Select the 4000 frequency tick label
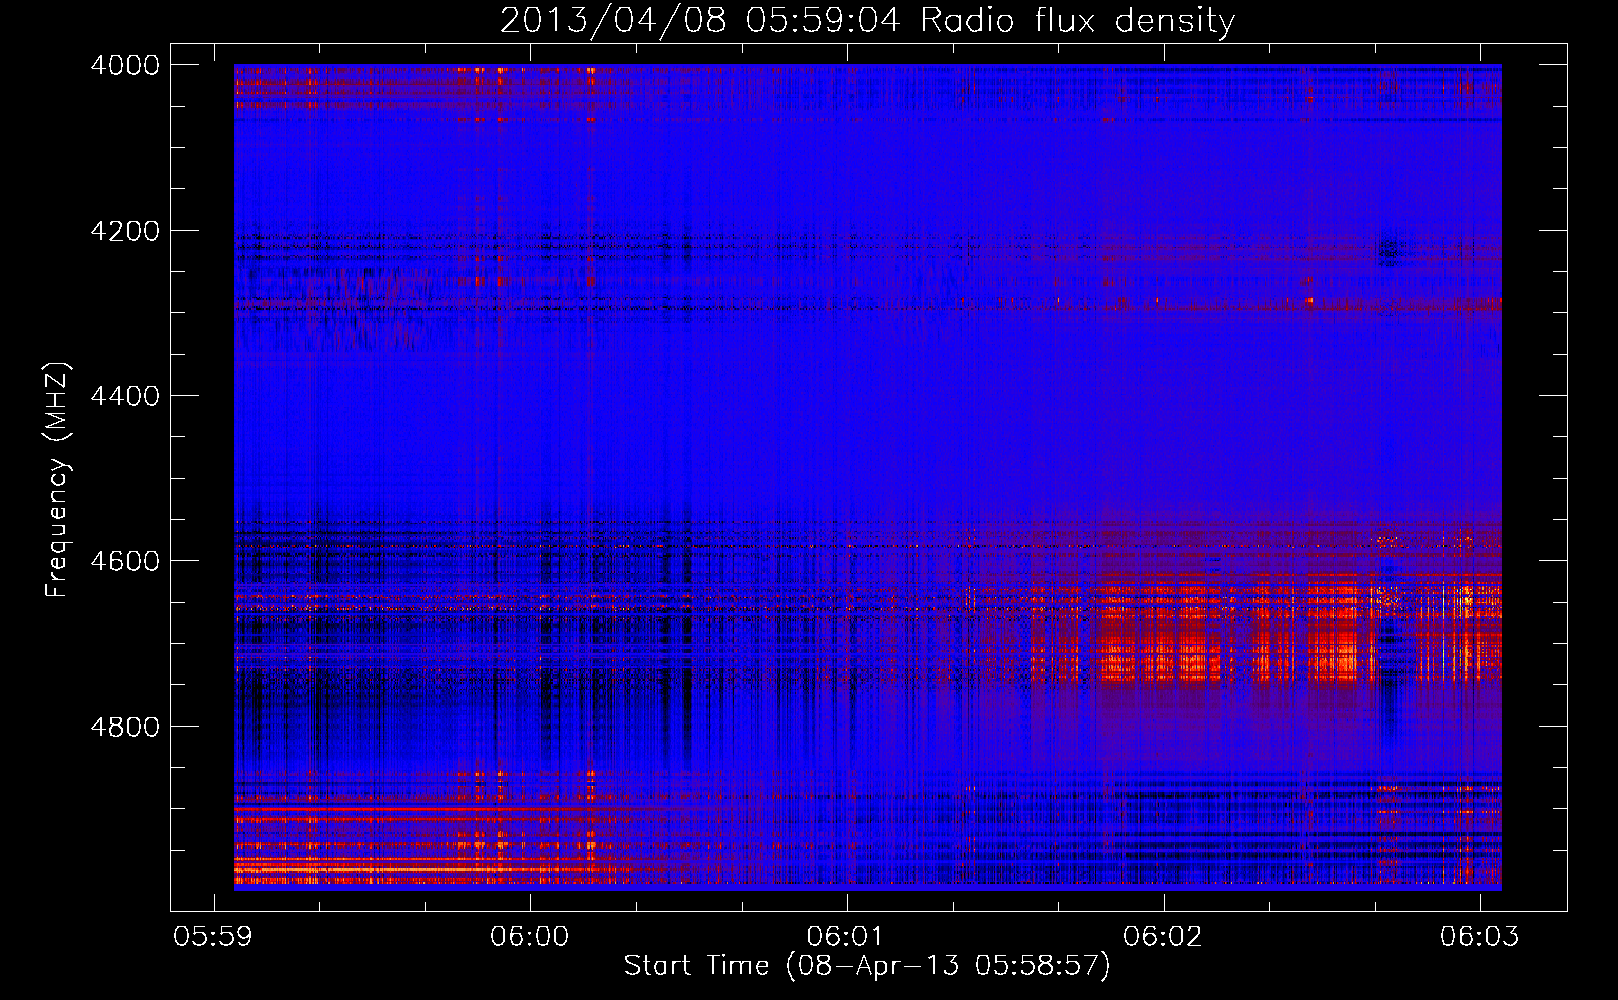This screenshot has width=1618, height=1000. tap(125, 65)
